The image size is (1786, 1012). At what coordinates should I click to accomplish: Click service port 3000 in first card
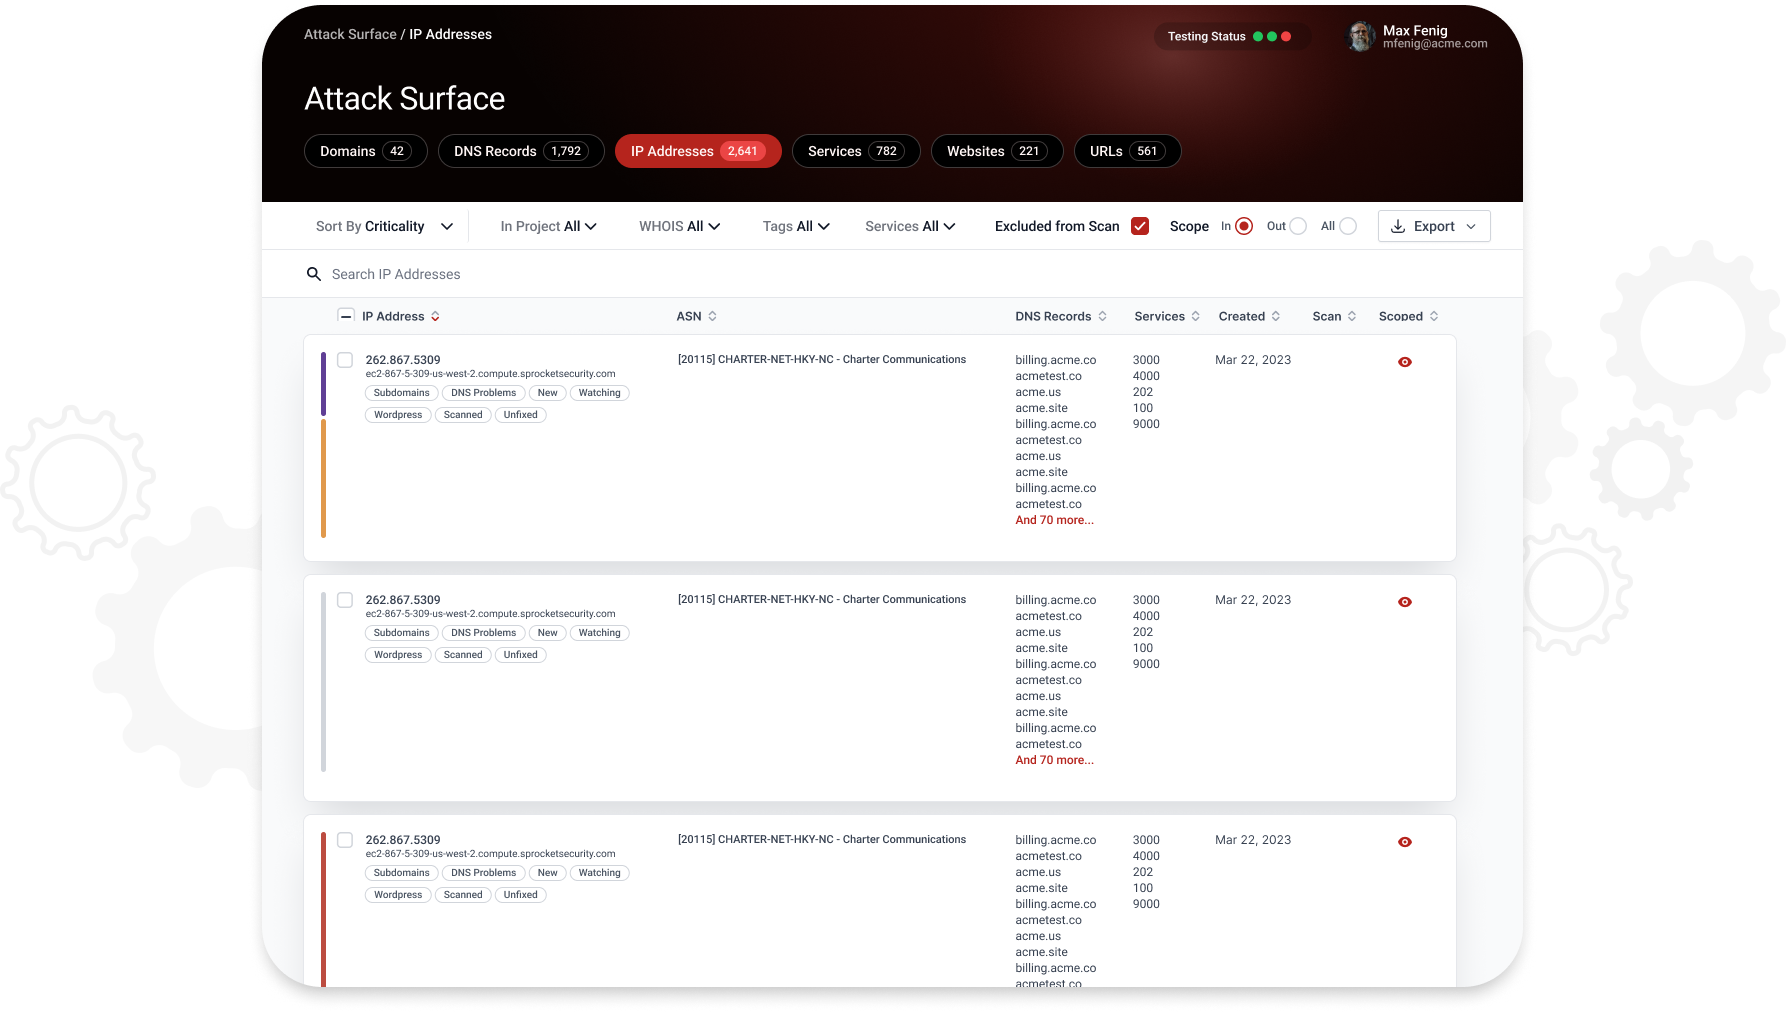1146,360
